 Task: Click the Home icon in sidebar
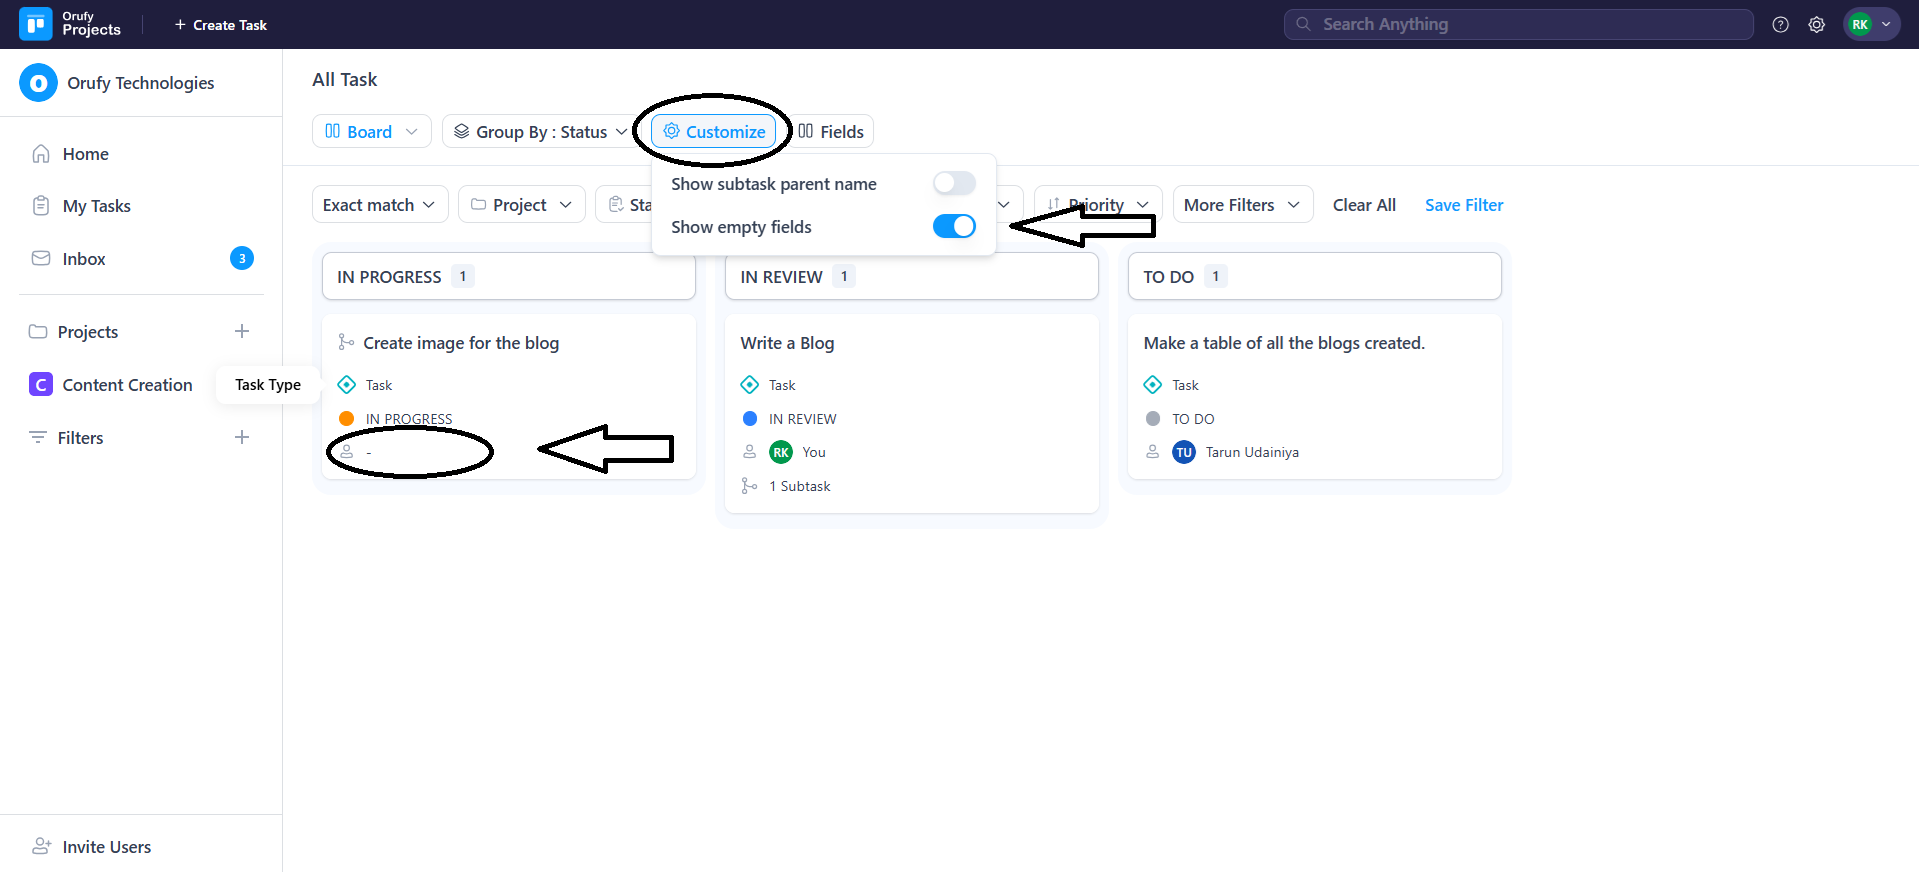(x=41, y=154)
